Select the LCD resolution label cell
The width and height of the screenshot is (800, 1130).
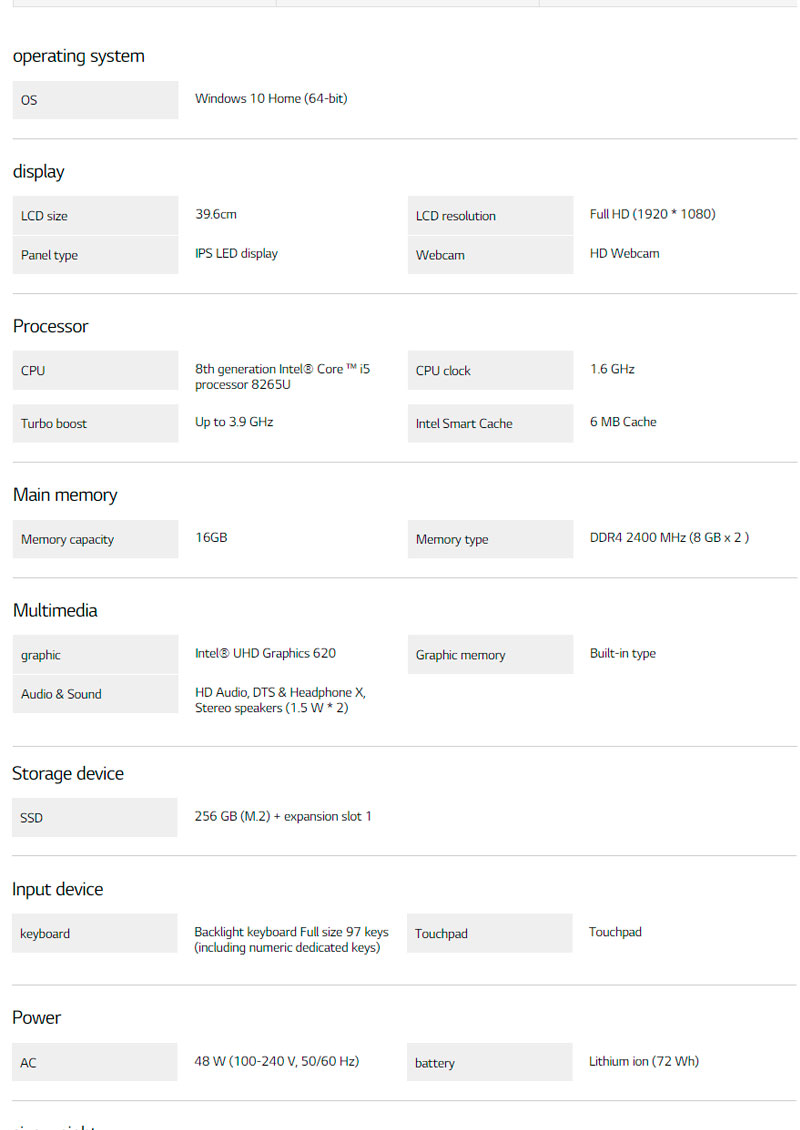tap(490, 216)
